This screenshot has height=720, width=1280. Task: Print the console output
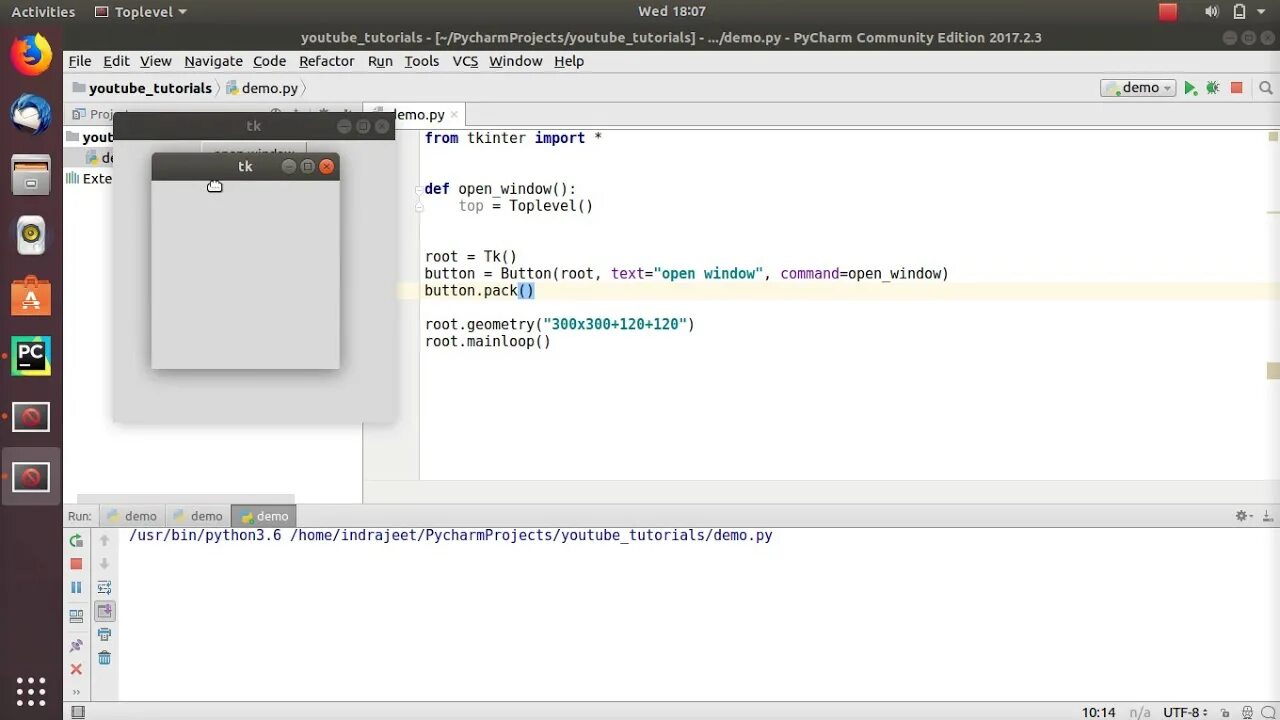pyautogui.click(x=104, y=634)
